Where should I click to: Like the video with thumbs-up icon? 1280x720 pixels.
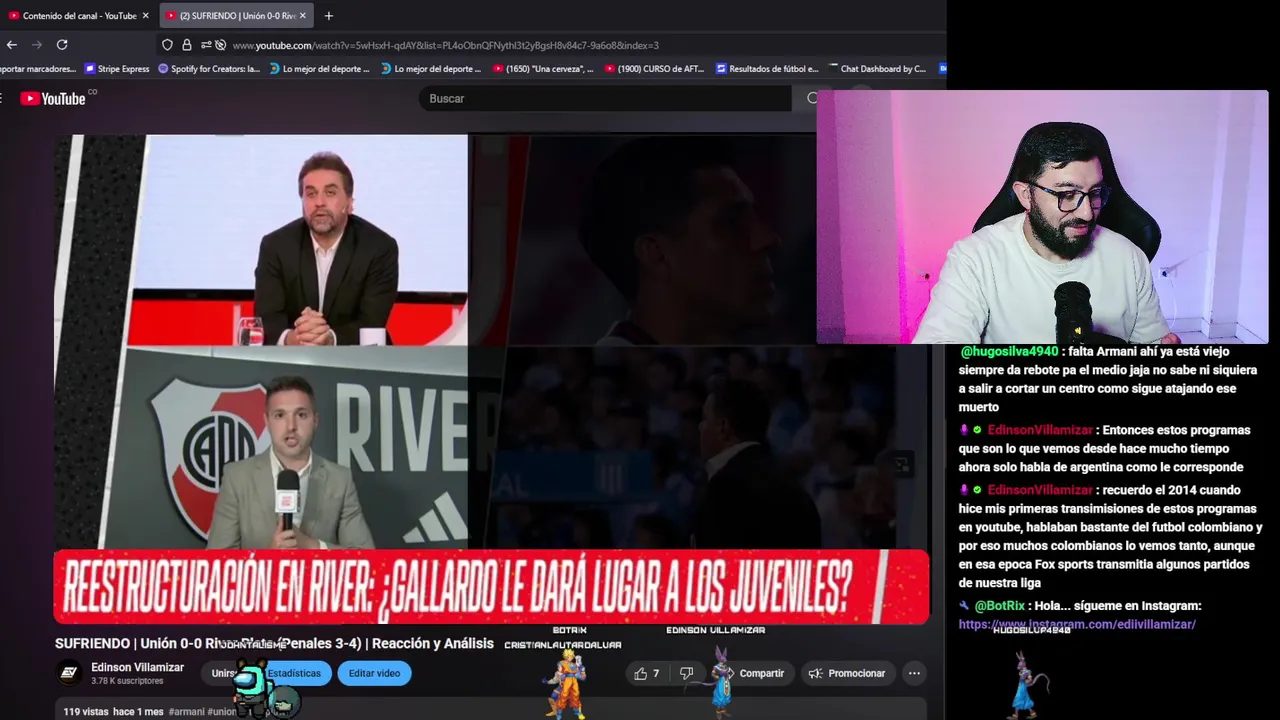point(646,673)
